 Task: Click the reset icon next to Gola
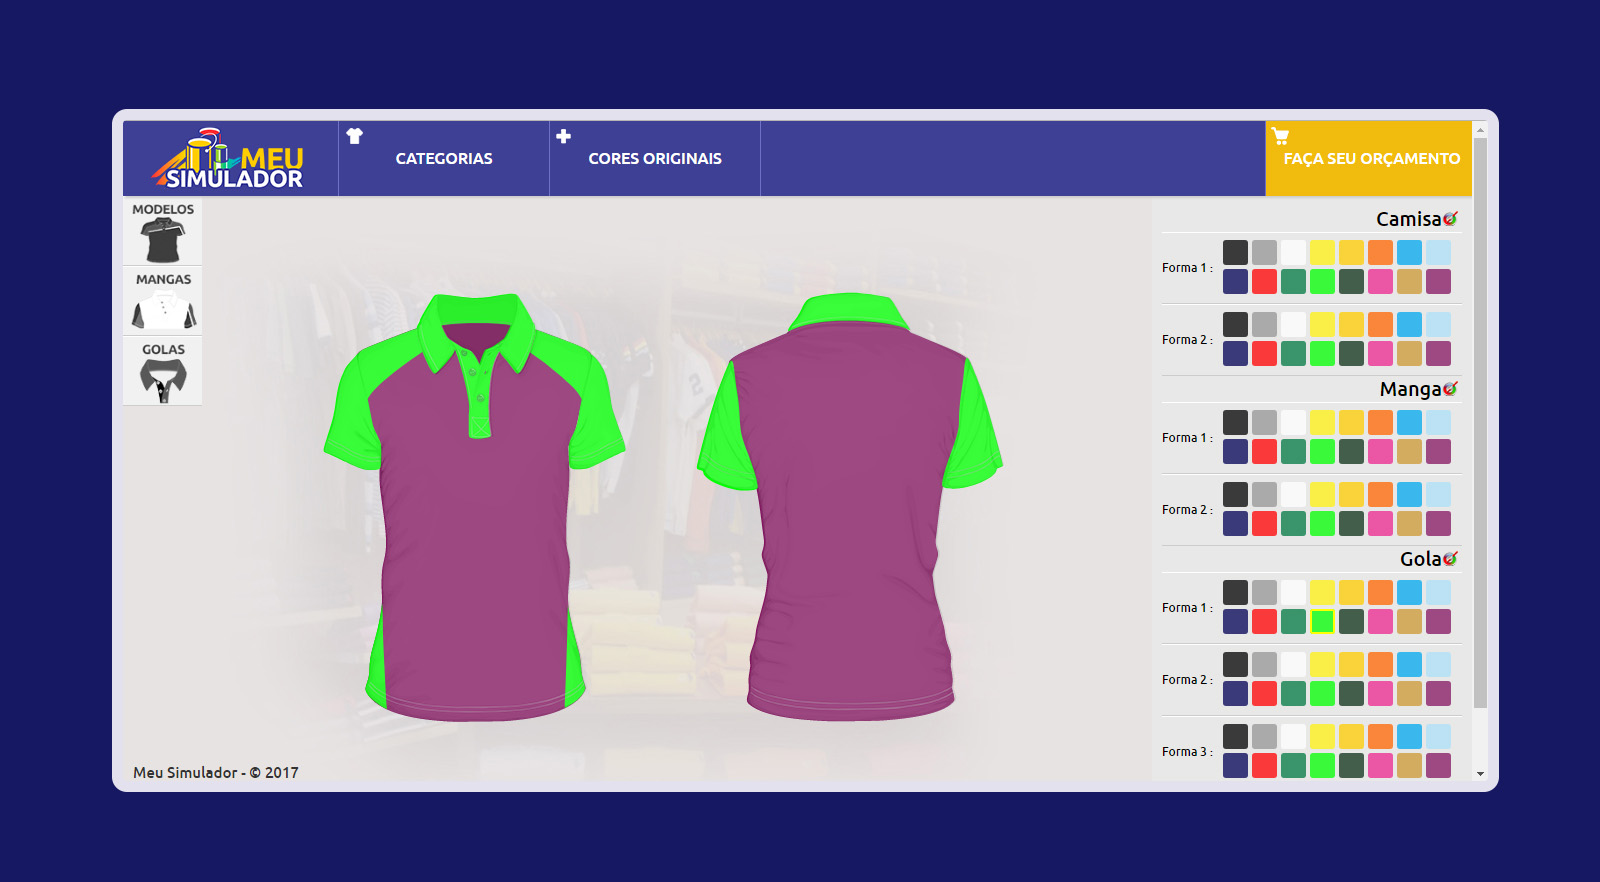[x=1450, y=558]
